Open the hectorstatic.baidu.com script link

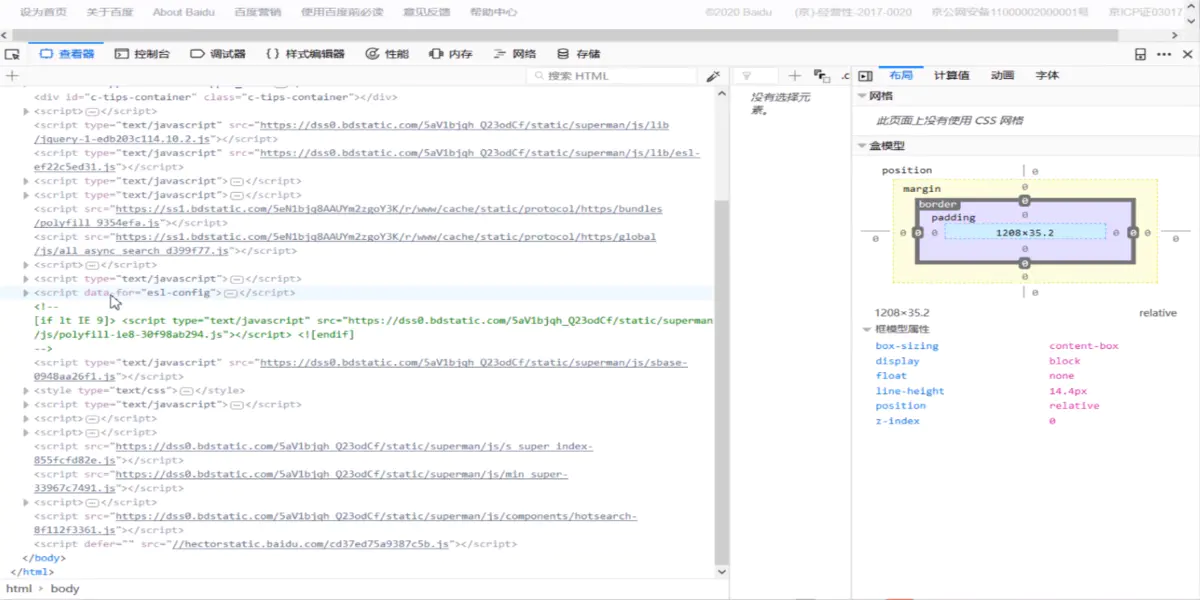(310, 545)
